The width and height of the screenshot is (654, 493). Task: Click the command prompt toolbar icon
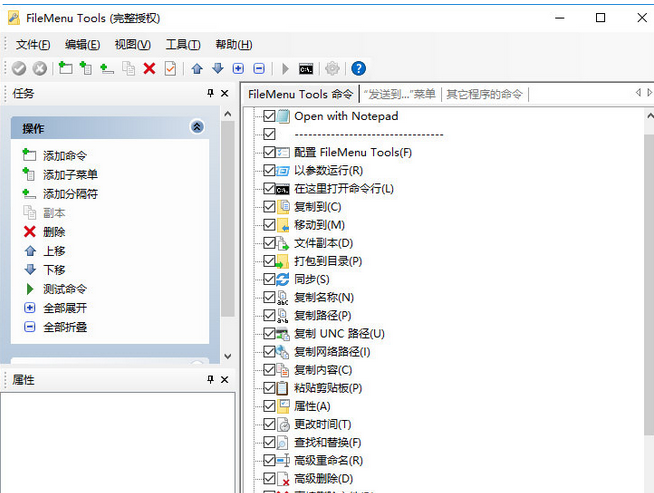click(x=306, y=69)
